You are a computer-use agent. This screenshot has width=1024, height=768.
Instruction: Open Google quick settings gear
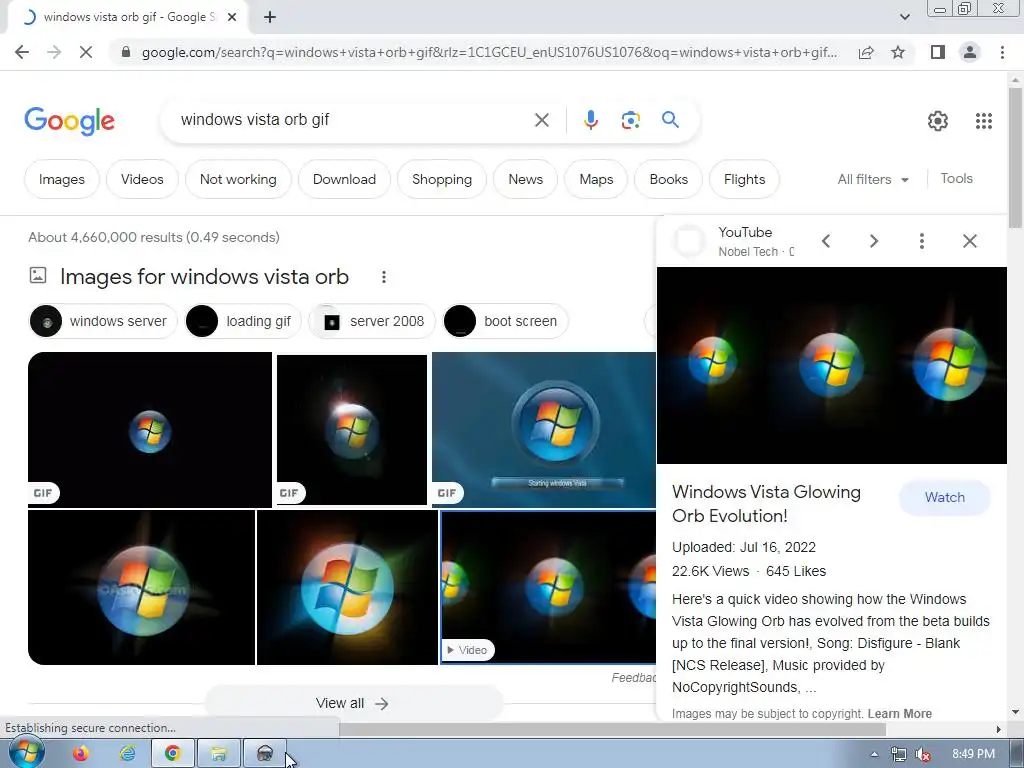pyautogui.click(x=938, y=121)
